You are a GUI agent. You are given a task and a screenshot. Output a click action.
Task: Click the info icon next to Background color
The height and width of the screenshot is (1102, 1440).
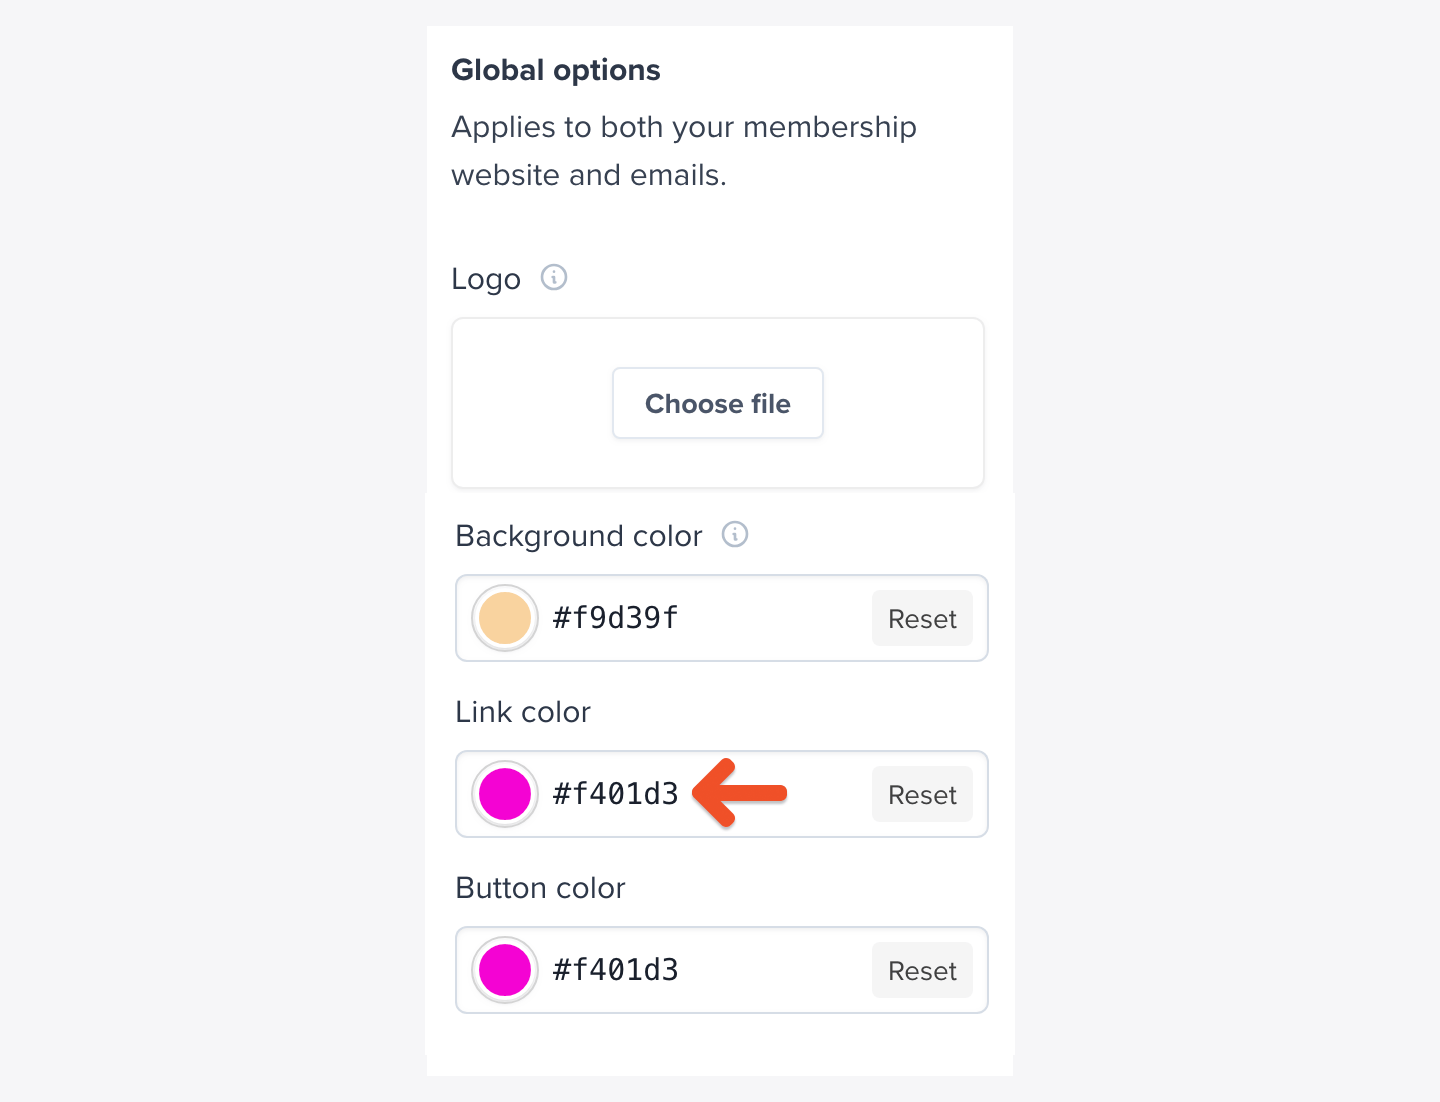[x=735, y=534]
